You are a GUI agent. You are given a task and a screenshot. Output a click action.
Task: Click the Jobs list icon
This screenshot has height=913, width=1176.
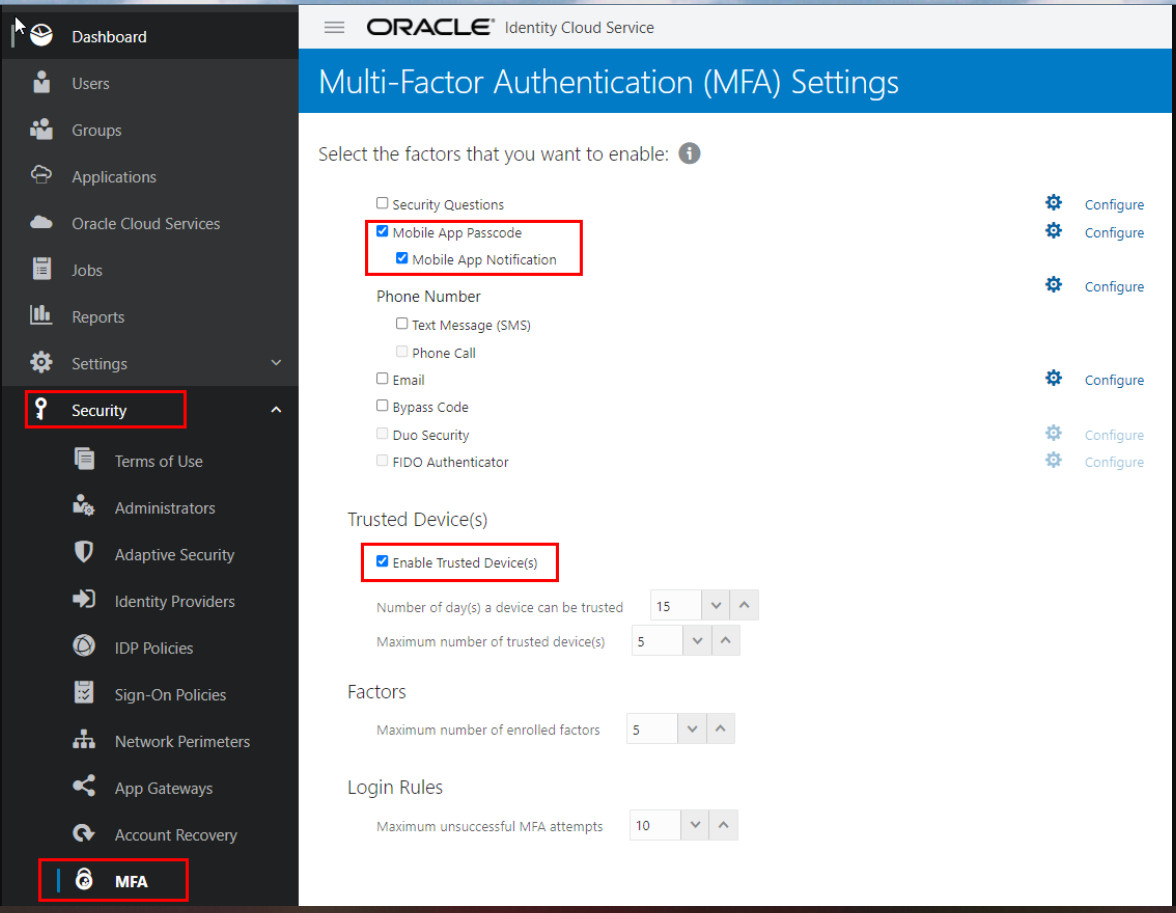(x=42, y=269)
